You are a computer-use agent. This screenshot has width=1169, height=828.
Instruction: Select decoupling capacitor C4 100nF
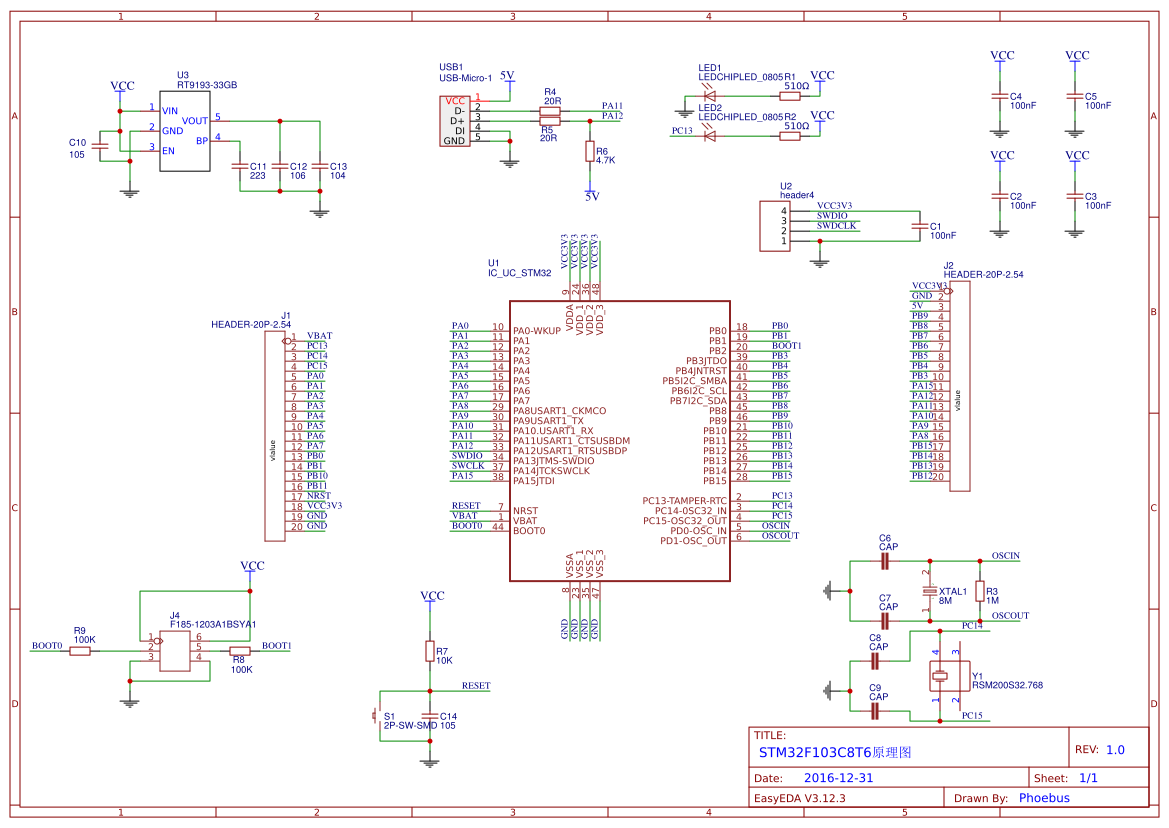click(x=1000, y=96)
